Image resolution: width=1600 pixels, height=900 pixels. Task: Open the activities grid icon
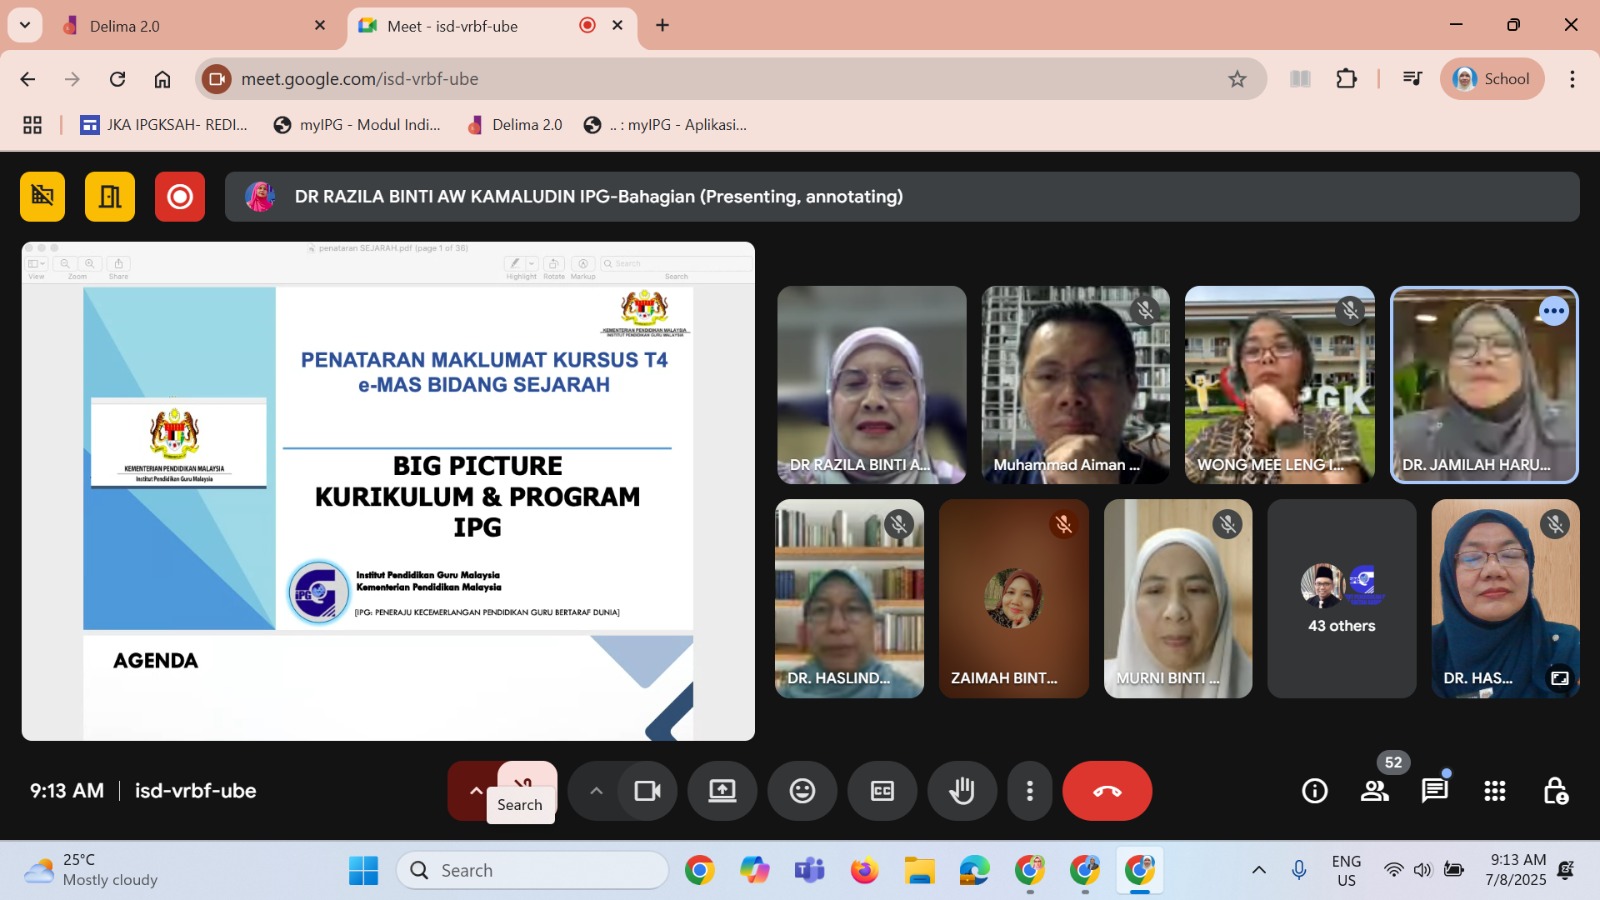coord(1495,791)
